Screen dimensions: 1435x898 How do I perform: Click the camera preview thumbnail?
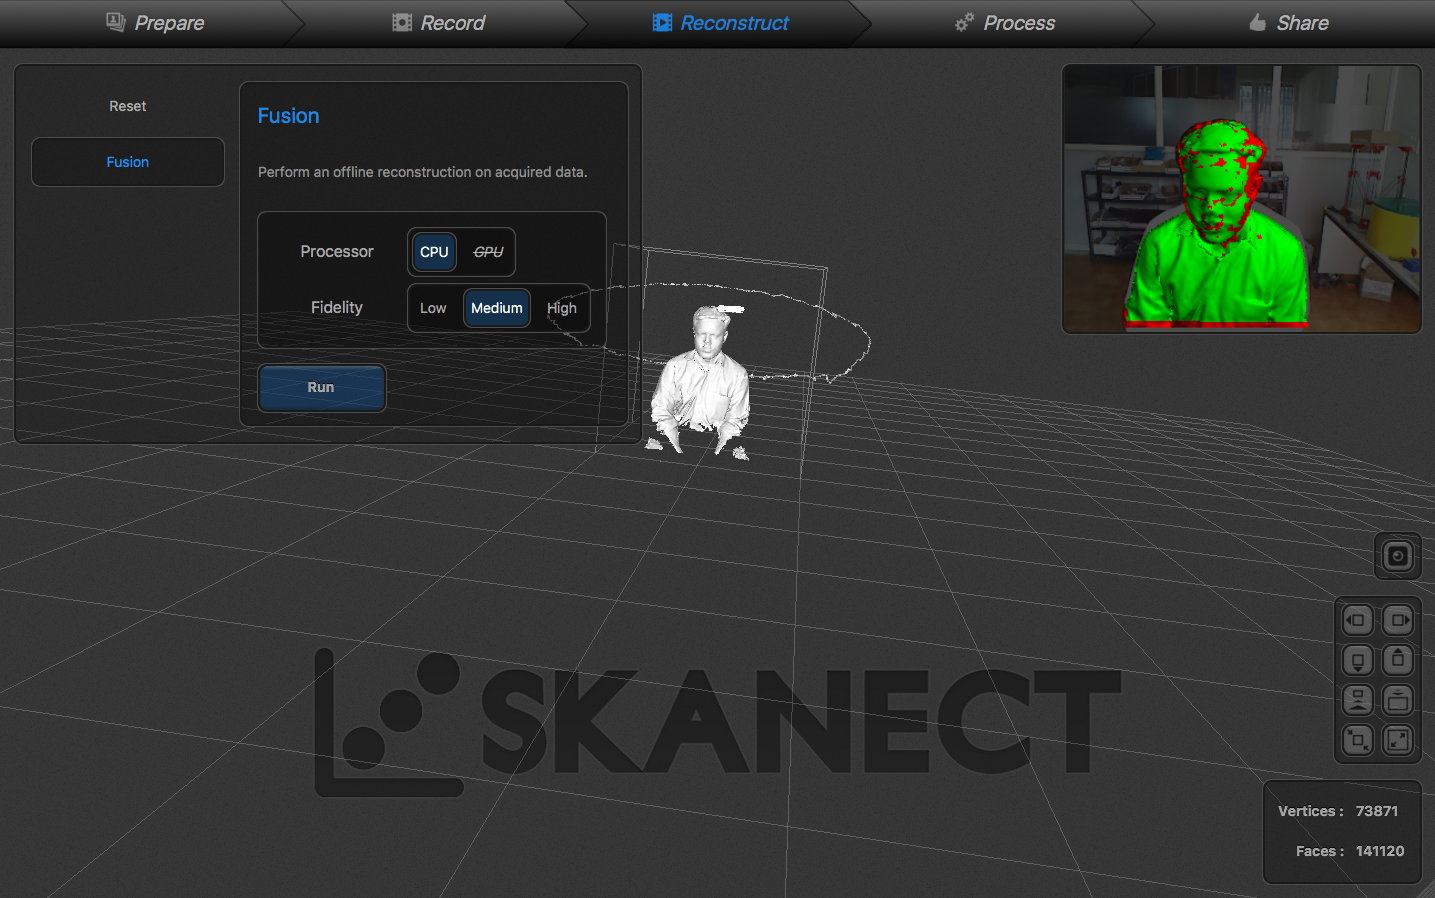(1241, 199)
